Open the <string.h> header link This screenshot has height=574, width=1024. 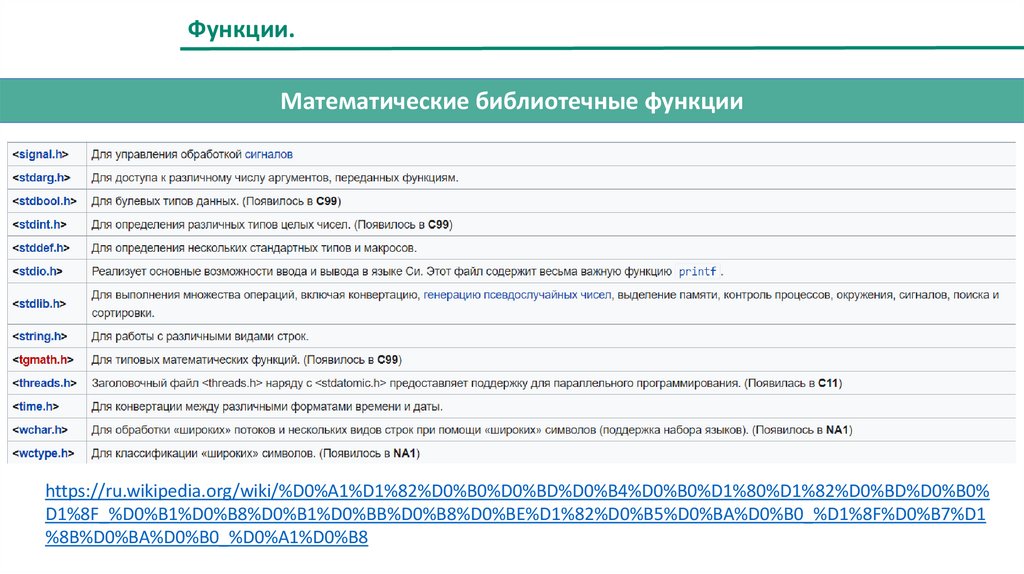click(x=40, y=336)
